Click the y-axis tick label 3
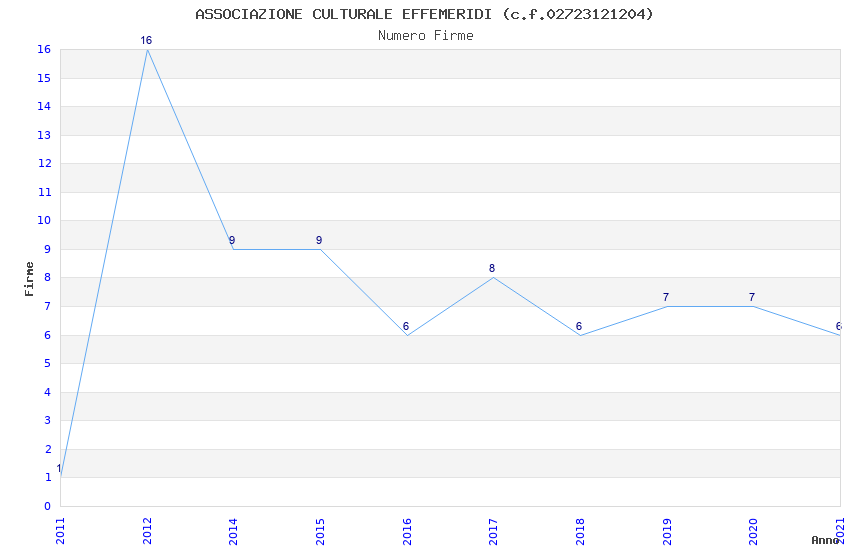 click(48, 420)
